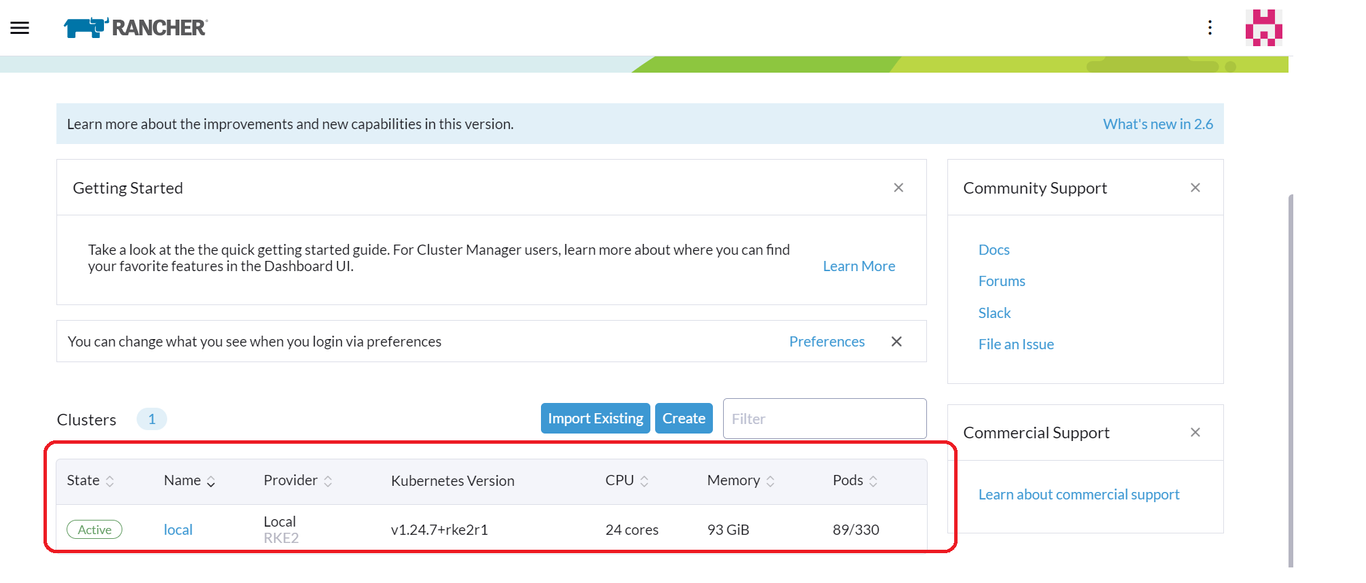1366x583 pixels.
Task: Click the Import Existing button
Action: (595, 419)
